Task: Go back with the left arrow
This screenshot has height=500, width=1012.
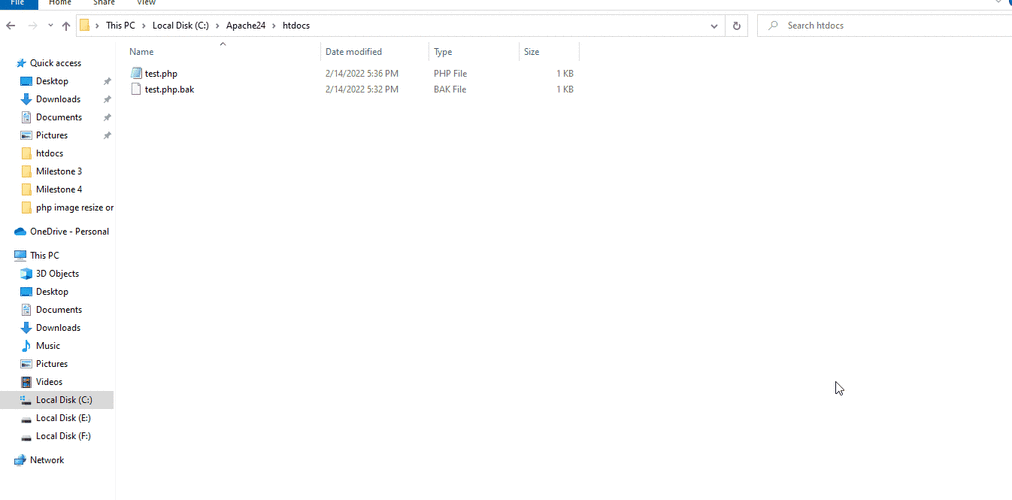Action: (x=10, y=26)
